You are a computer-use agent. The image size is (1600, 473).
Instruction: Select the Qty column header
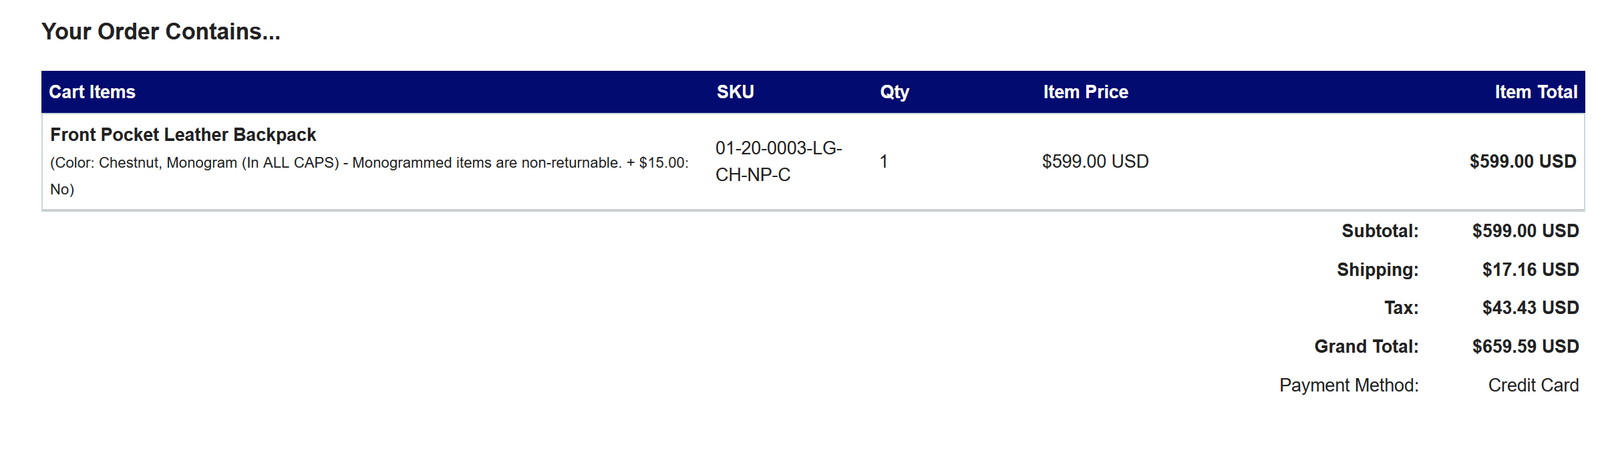pos(894,92)
